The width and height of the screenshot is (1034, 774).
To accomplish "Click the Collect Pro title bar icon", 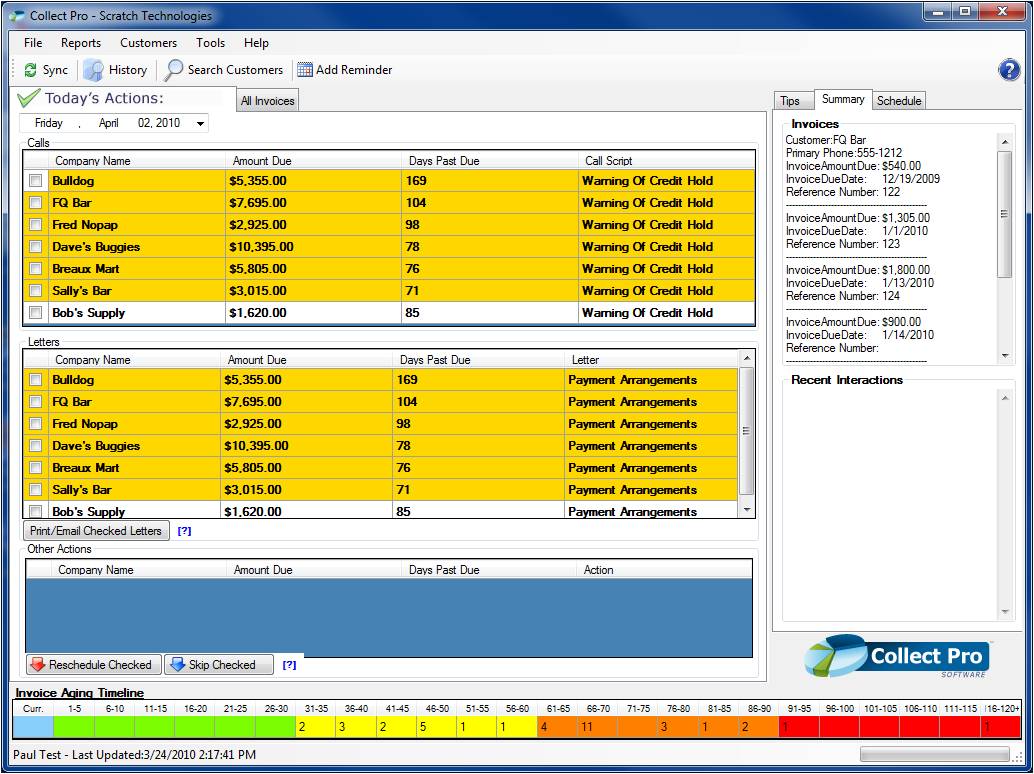I will point(18,16).
